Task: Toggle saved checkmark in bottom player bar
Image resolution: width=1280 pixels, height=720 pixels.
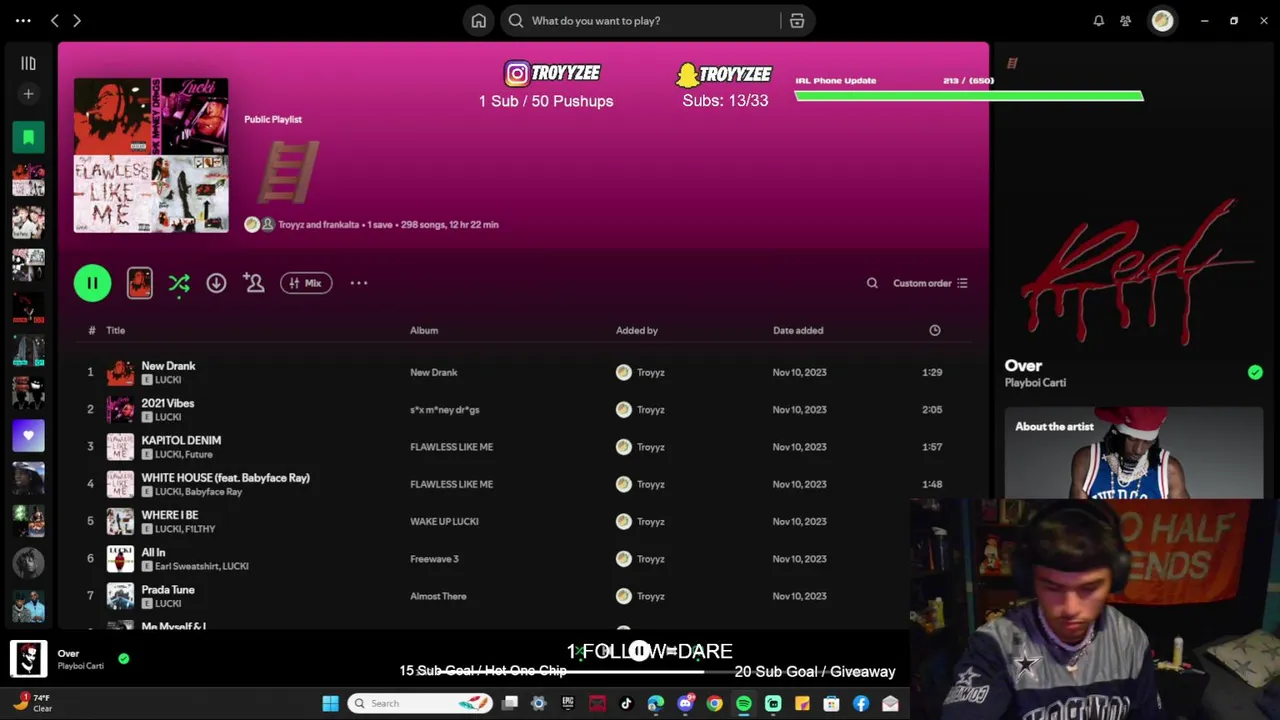Action: click(124, 659)
